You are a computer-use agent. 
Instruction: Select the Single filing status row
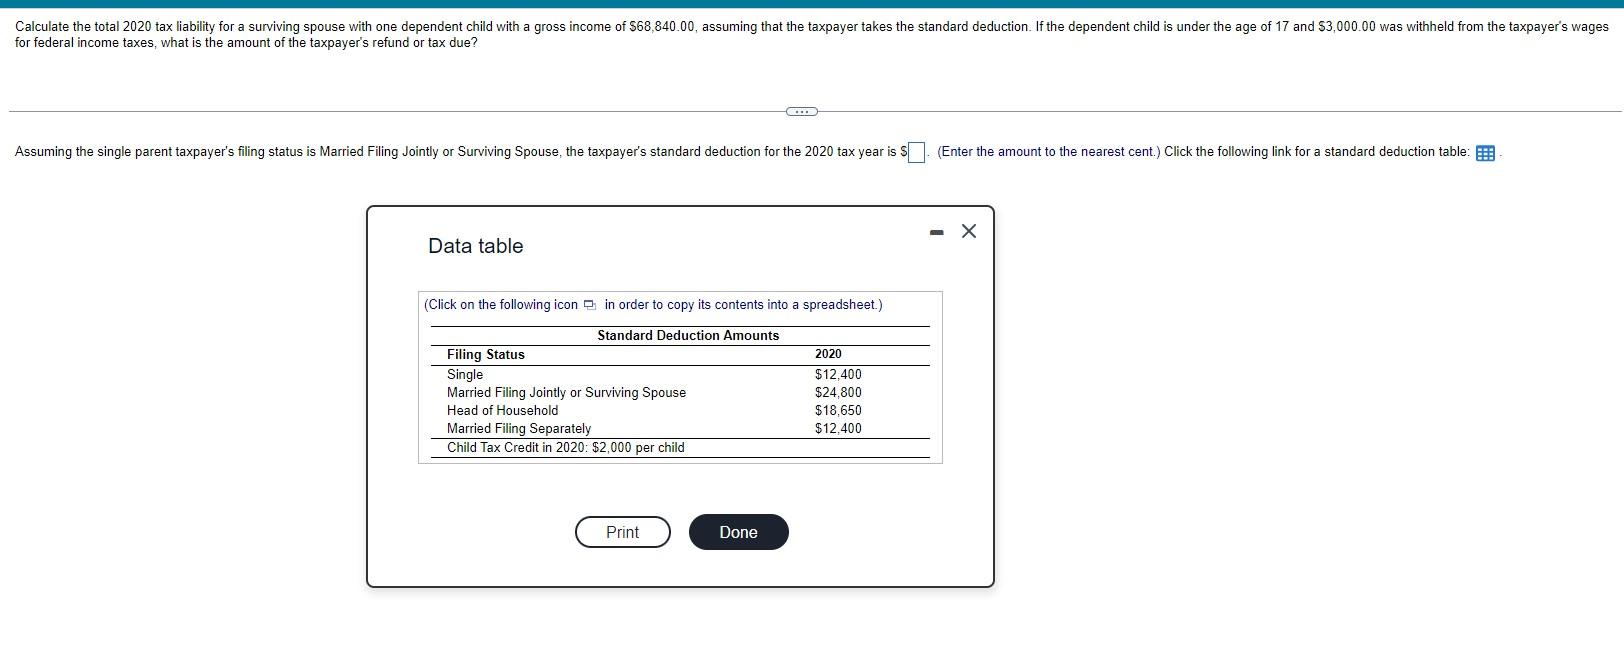coord(680,374)
